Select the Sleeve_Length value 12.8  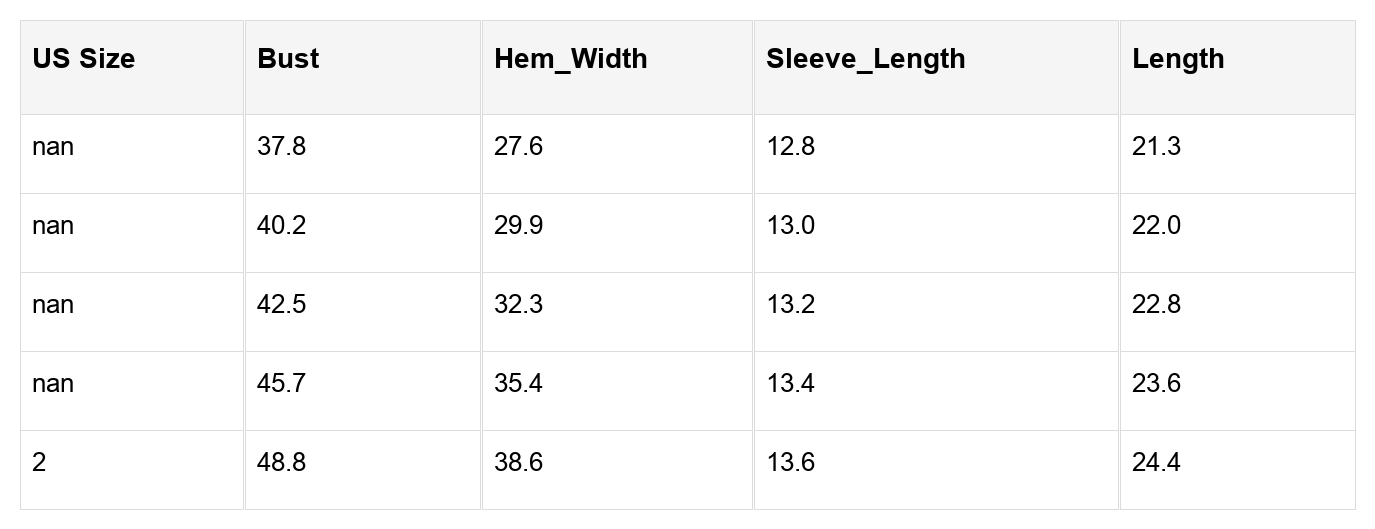coord(790,147)
